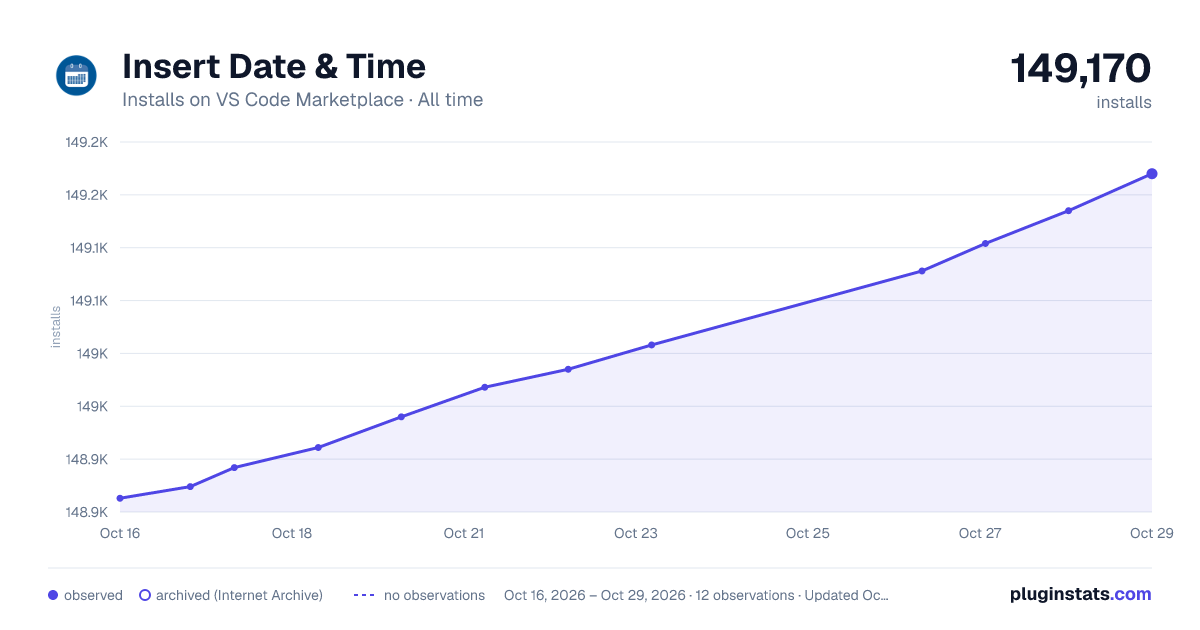
Task: Click the '12 observations' text in footer
Action: [x=745, y=595]
